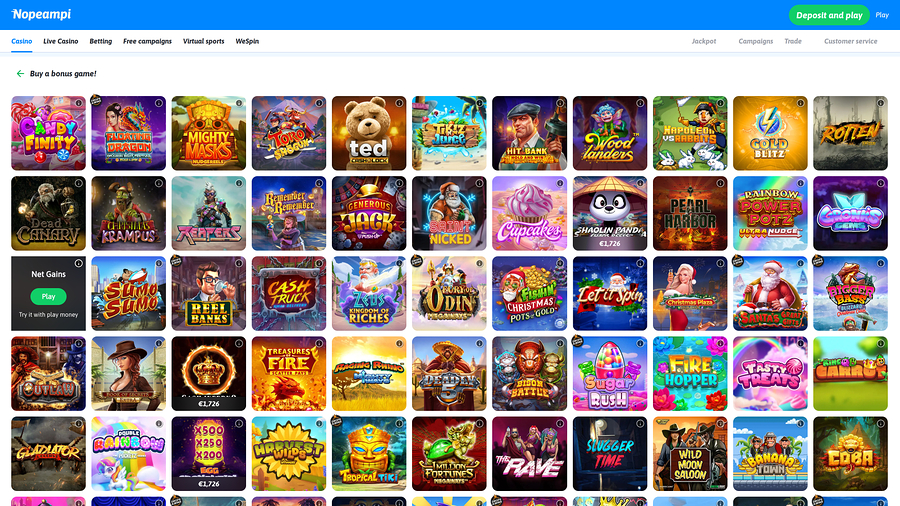900x506 pixels.
Task: Open Zeus Kingdom of Riches thumbnail
Action: coord(369,294)
